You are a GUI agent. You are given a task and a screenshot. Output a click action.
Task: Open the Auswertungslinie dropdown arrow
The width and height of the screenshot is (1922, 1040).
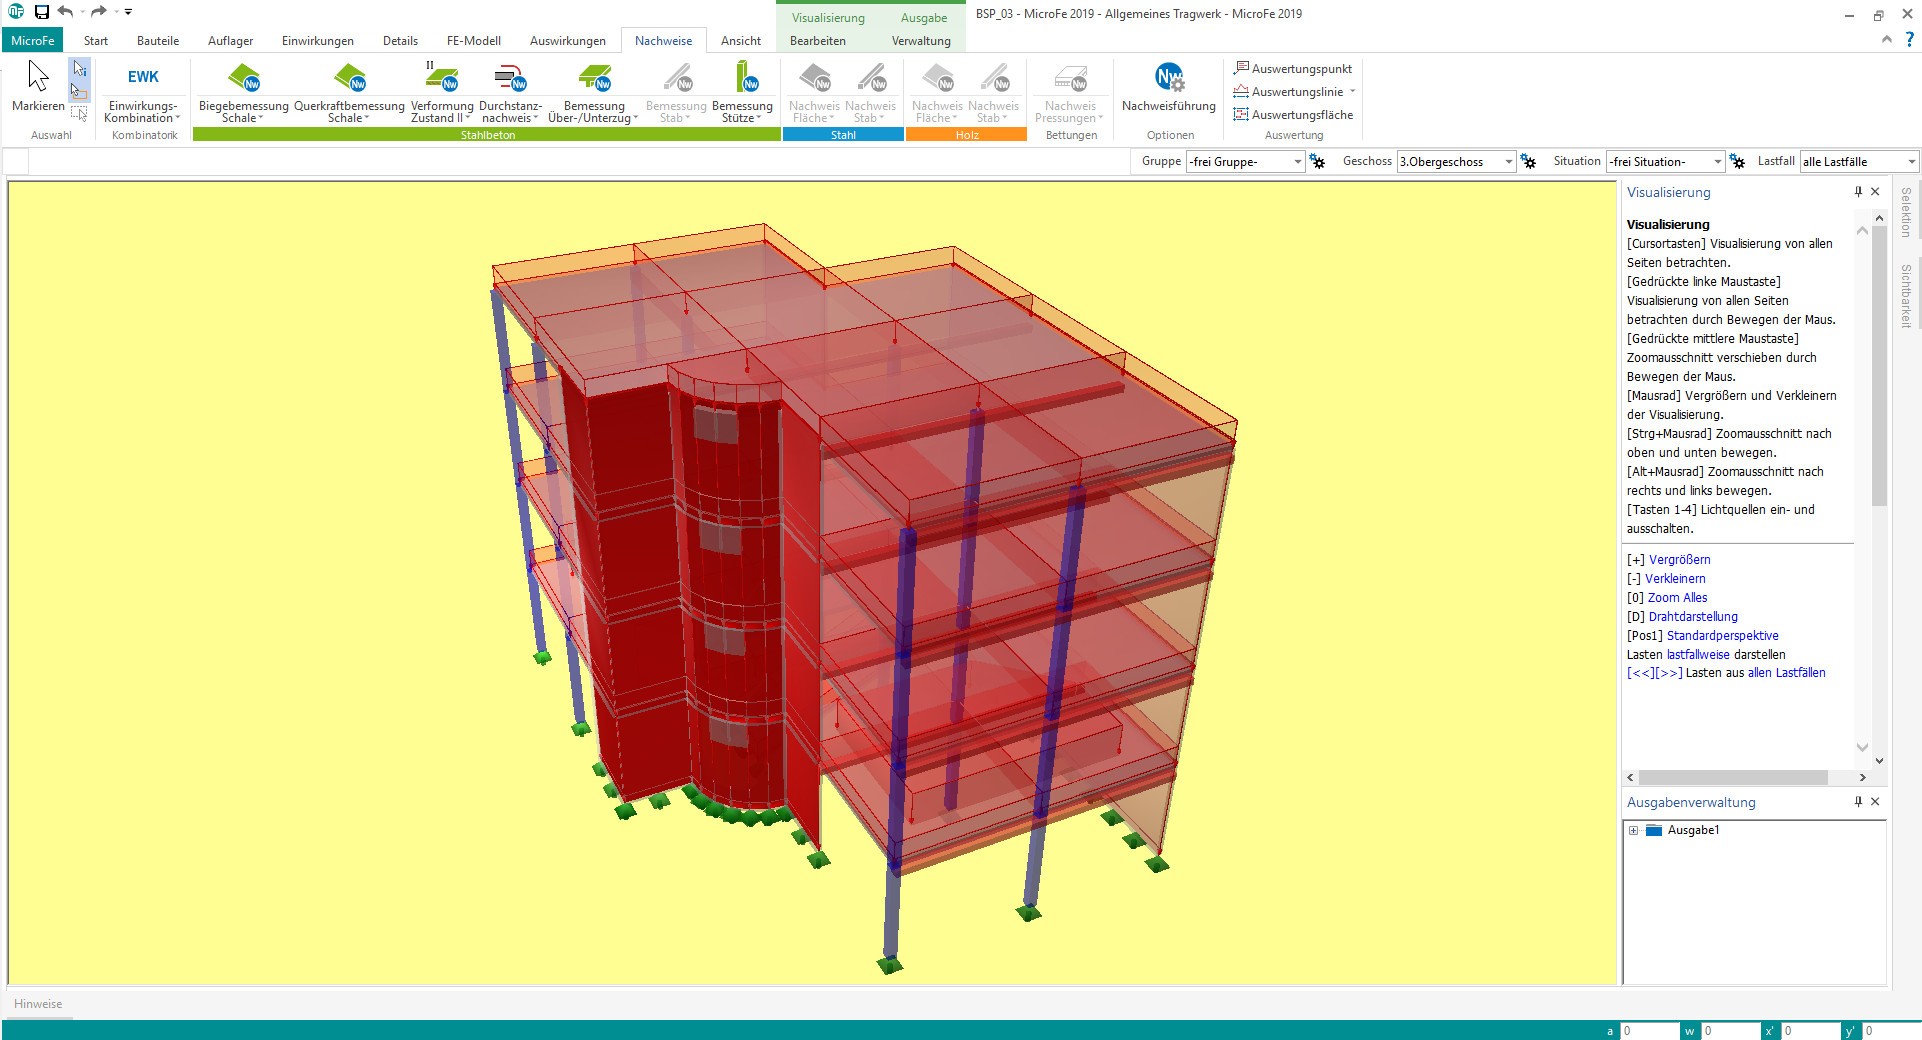coord(1352,92)
